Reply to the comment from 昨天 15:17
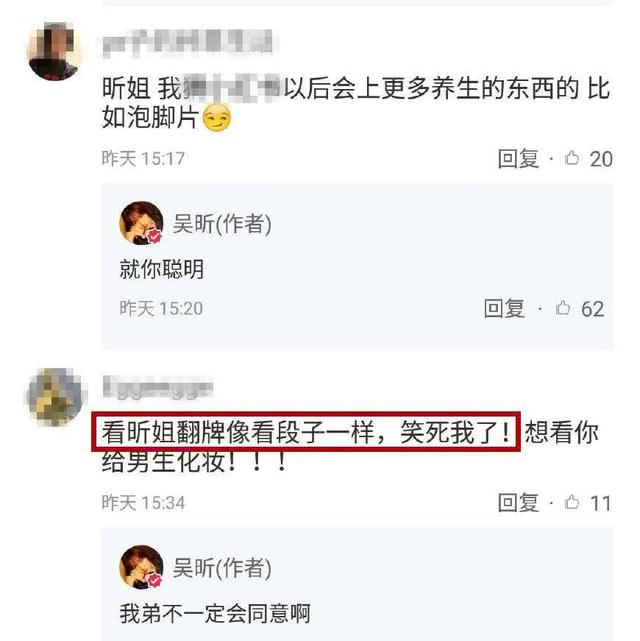The height and width of the screenshot is (641, 640). tap(518, 158)
